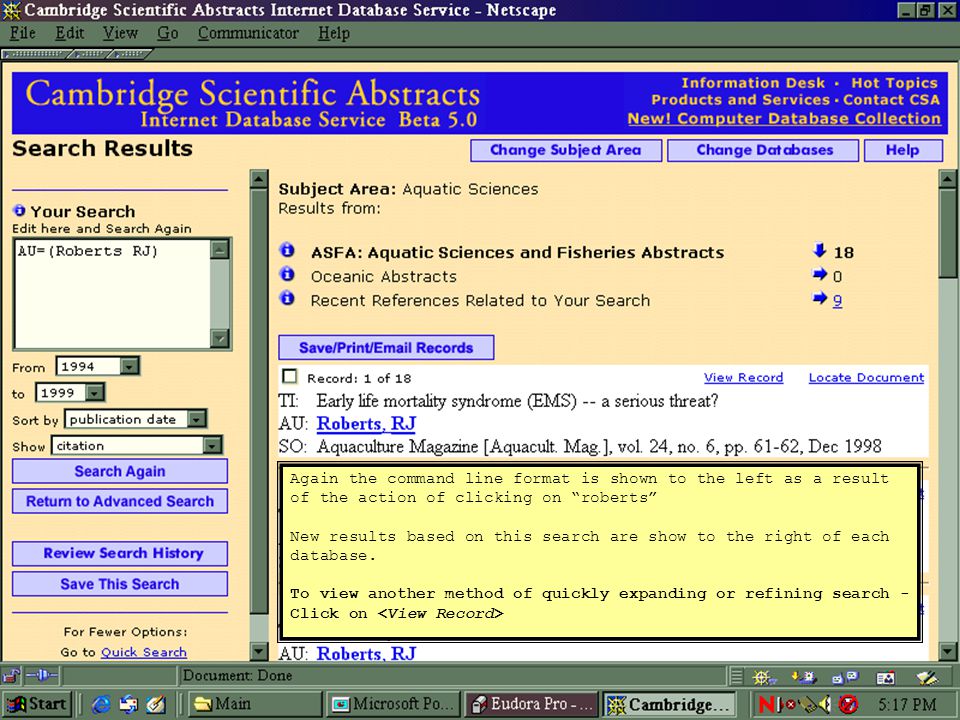Click the security lock icon in status bar
This screenshot has width=960, height=720.
pos(12,676)
